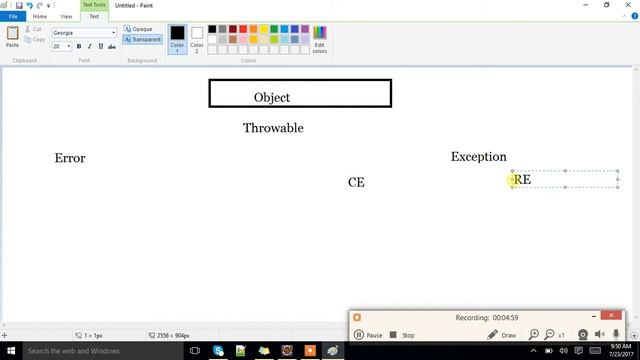
Task: Show hidden system tray icons
Action: tap(533, 351)
